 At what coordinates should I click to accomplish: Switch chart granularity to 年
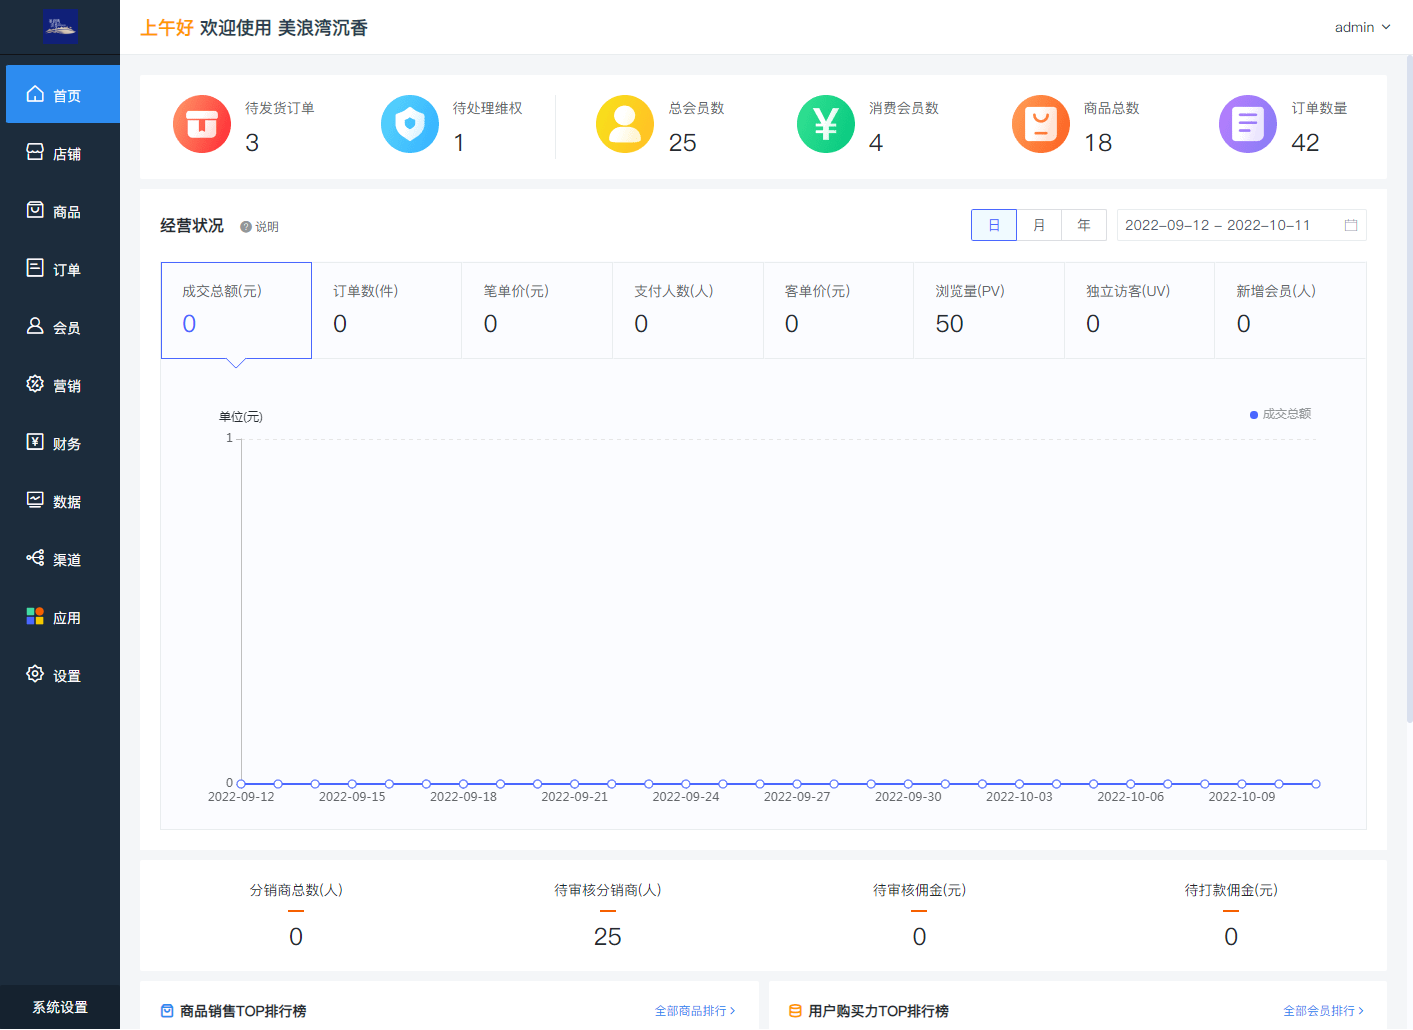pos(1084,225)
